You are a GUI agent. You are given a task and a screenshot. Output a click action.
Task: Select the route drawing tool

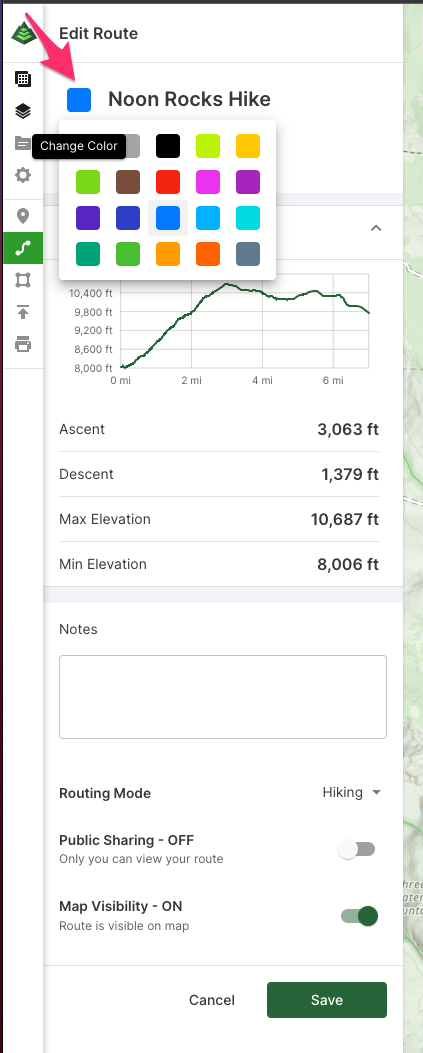(x=23, y=248)
